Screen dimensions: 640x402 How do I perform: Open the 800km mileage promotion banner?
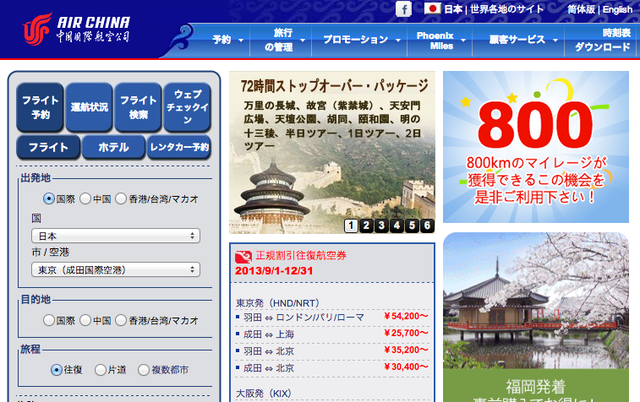(536, 147)
